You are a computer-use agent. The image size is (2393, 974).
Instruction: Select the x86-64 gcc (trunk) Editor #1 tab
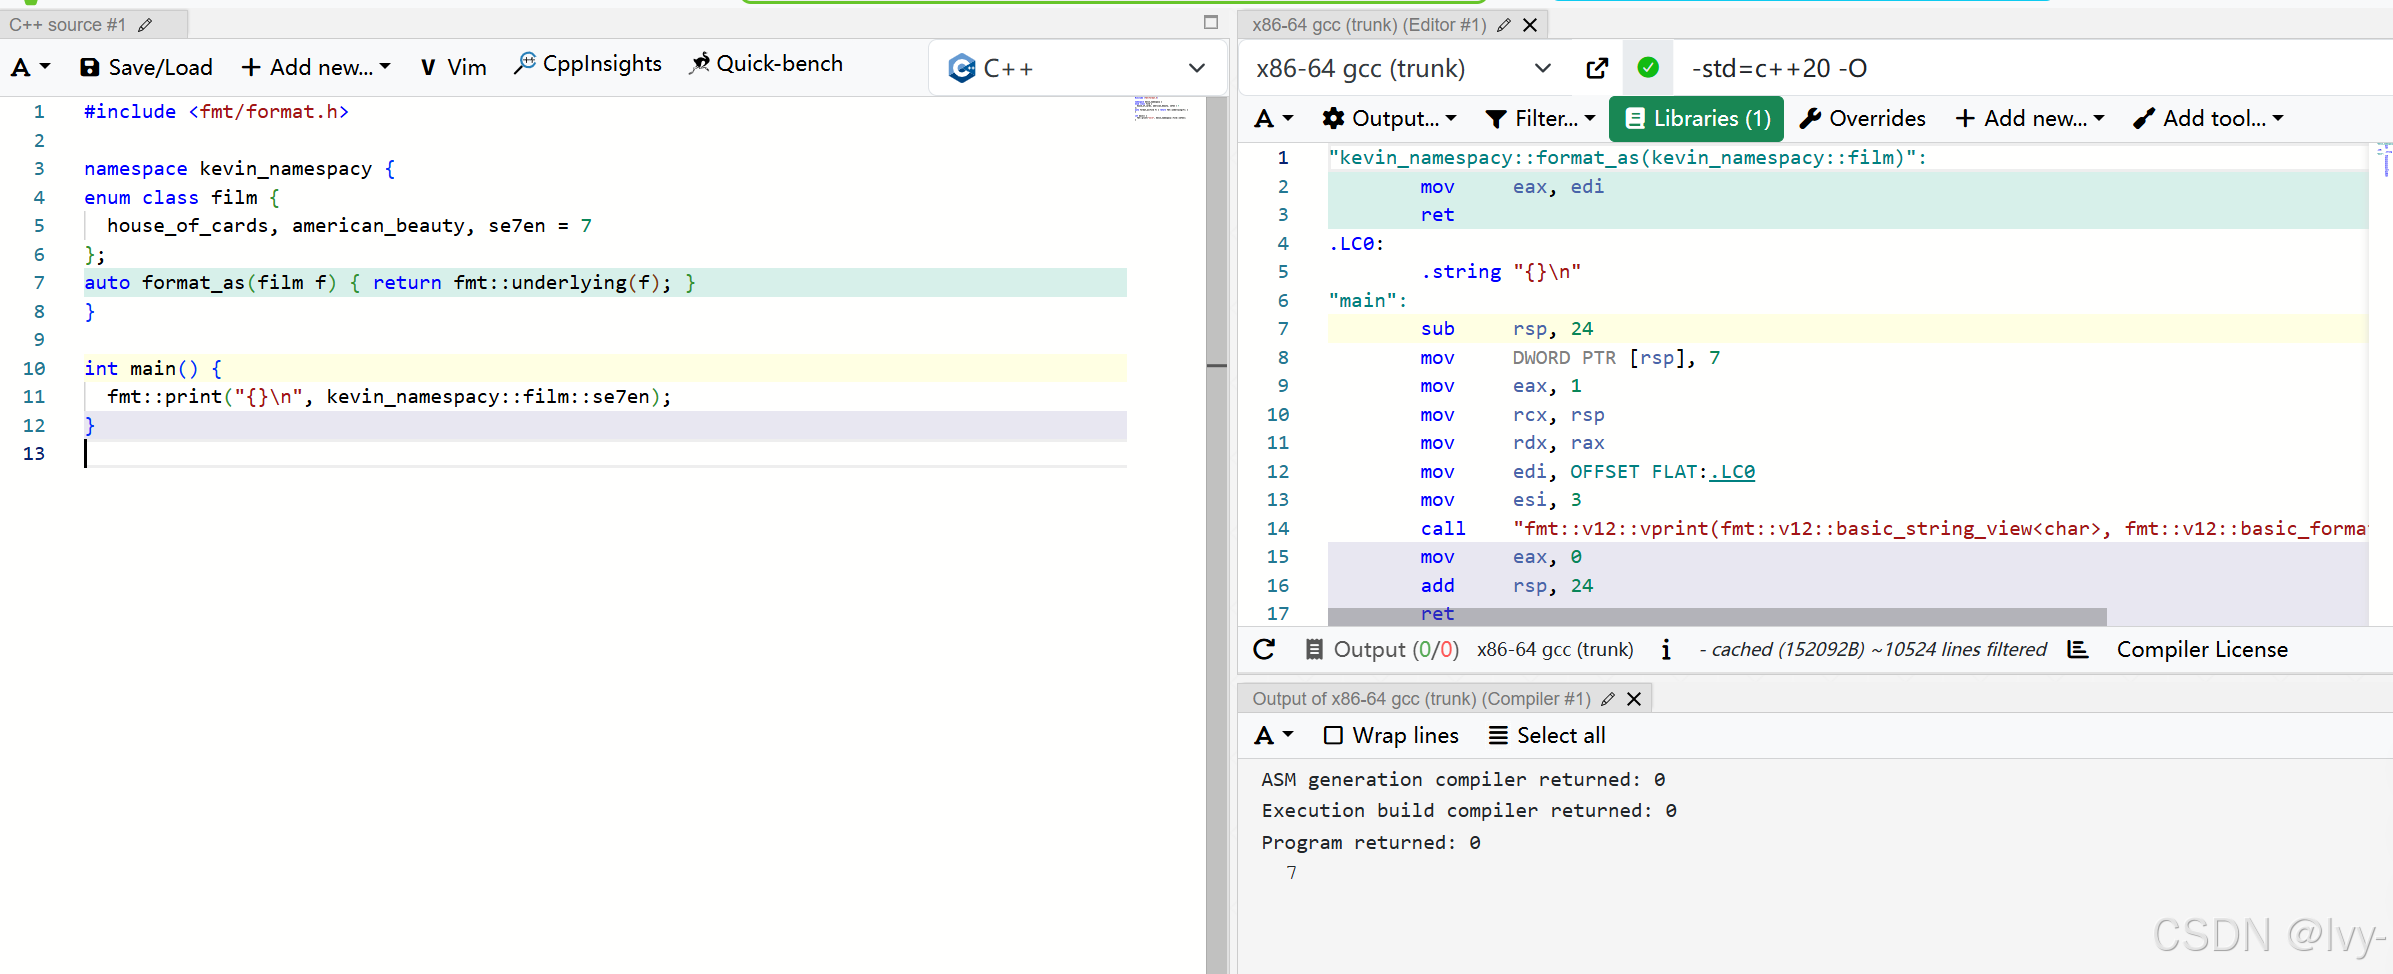(x=1369, y=25)
